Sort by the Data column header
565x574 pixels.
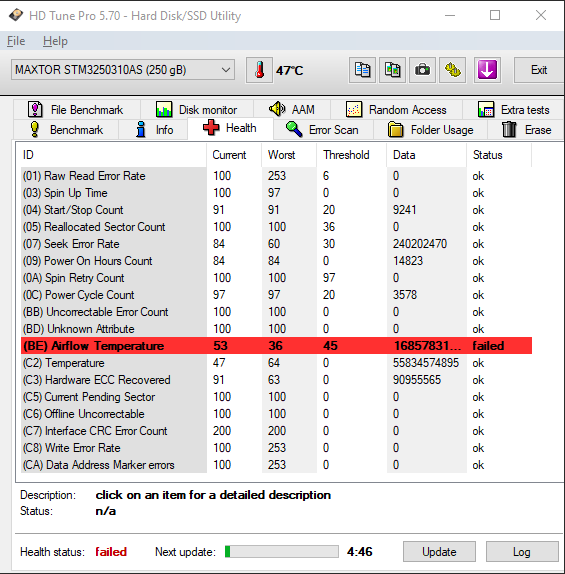tap(427, 155)
